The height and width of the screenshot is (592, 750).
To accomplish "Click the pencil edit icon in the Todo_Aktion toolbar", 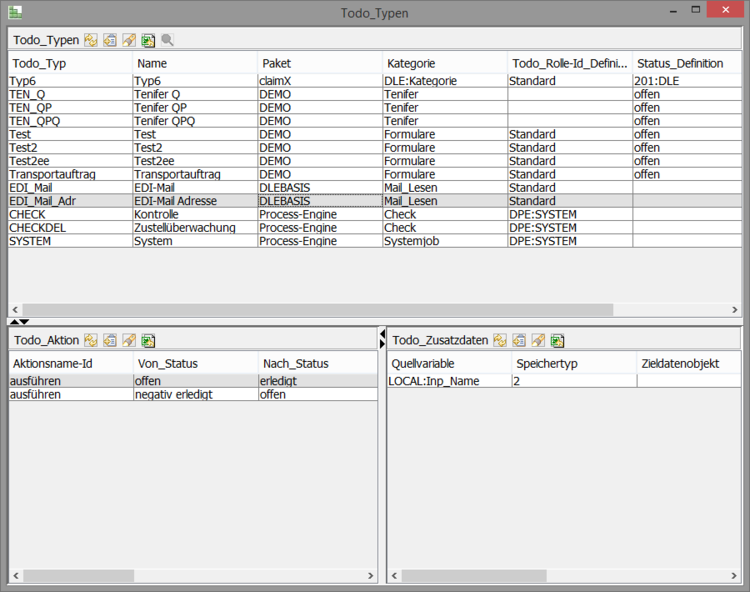I will [x=129, y=340].
